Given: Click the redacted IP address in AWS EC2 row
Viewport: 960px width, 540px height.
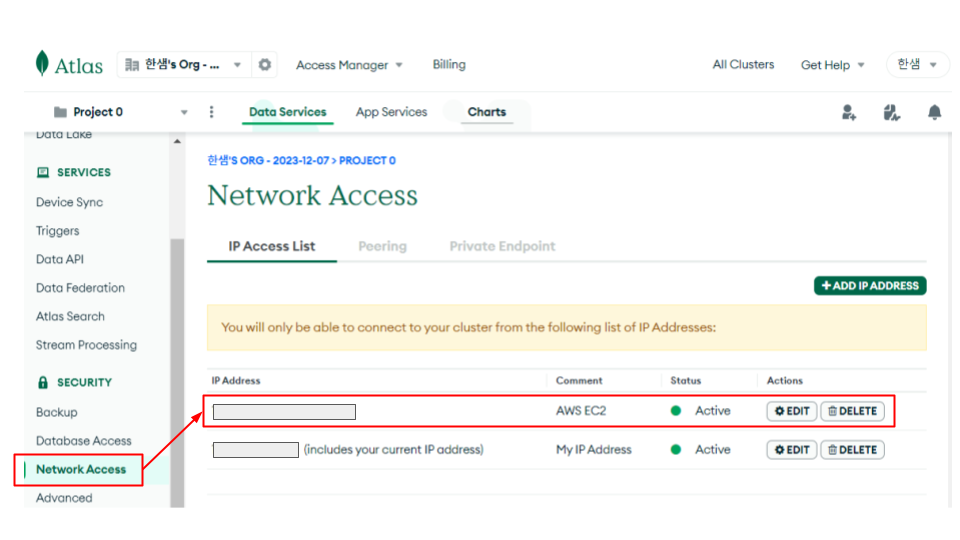Looking at the screenshot, I should [284, 412].
